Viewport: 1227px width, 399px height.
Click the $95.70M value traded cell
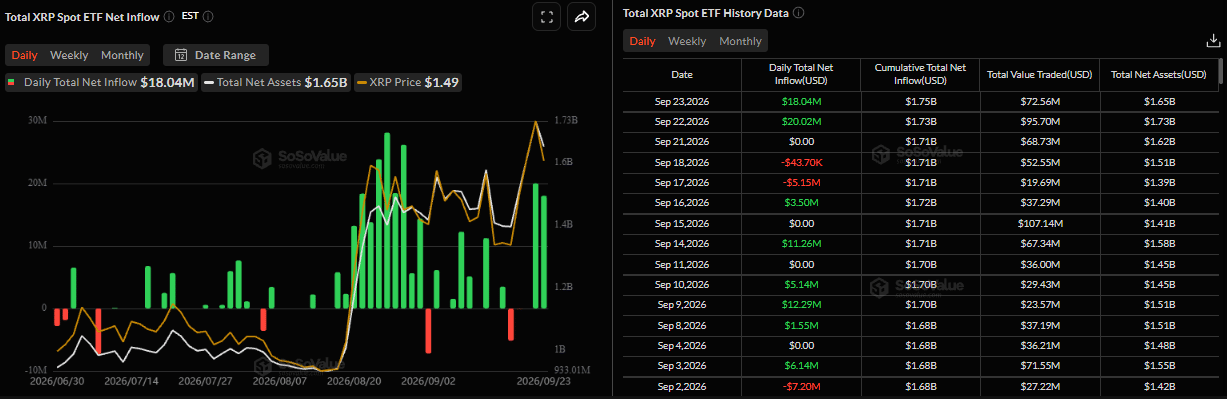tap(1039, 121)
